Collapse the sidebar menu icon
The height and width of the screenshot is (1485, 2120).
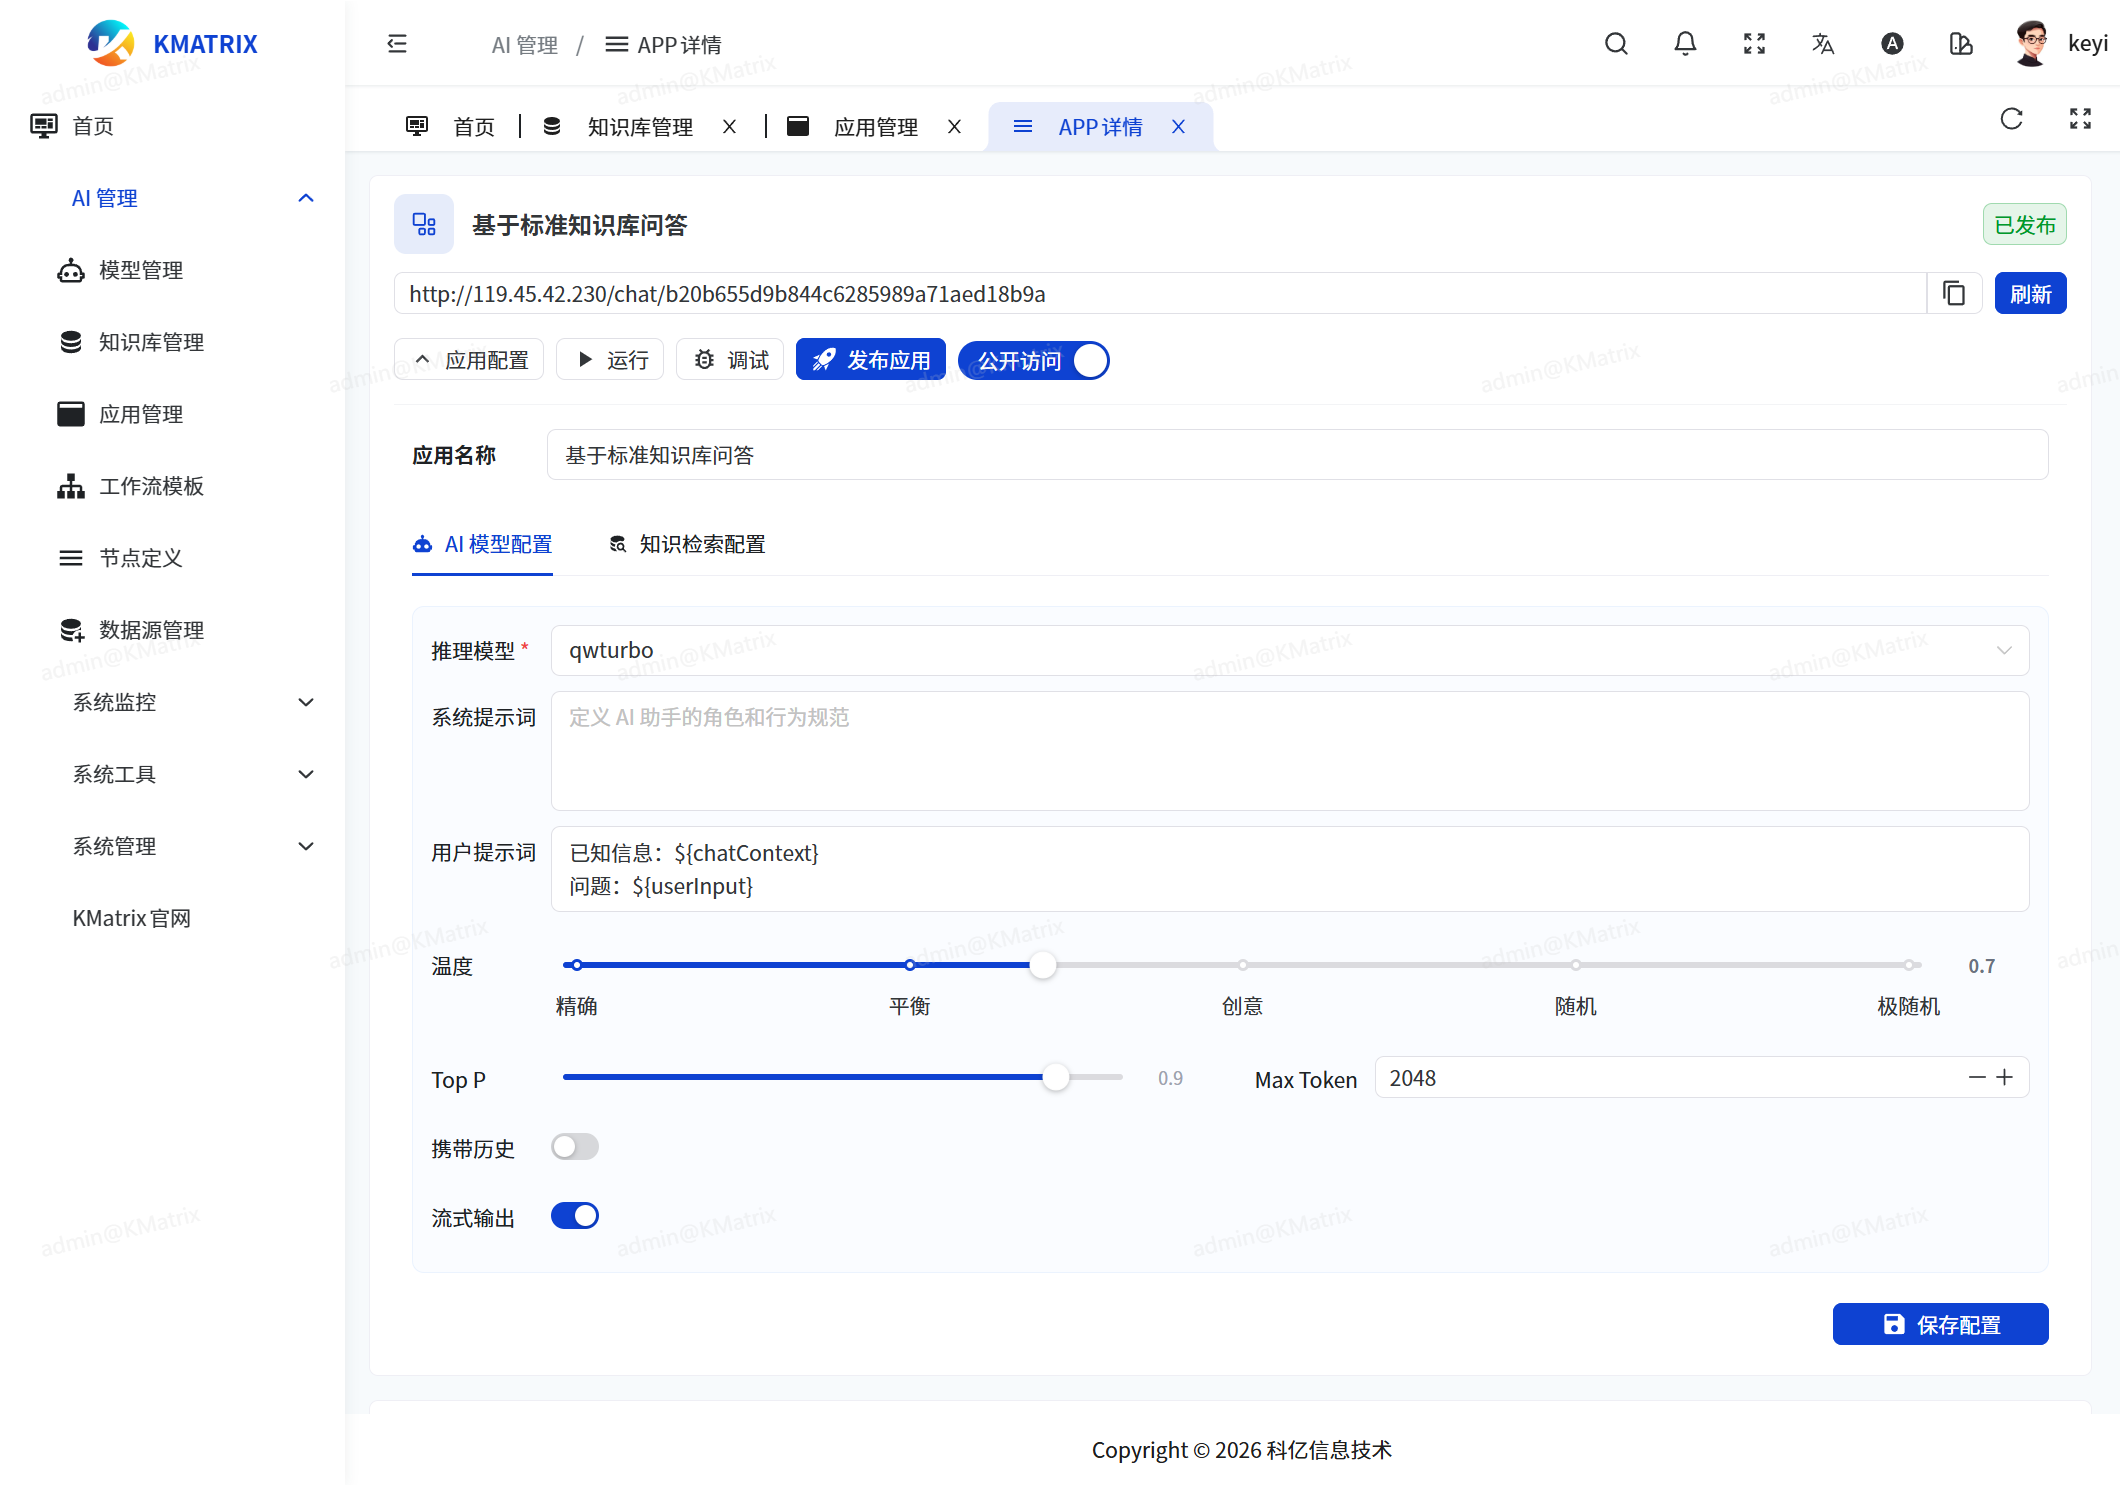[397, 44]
